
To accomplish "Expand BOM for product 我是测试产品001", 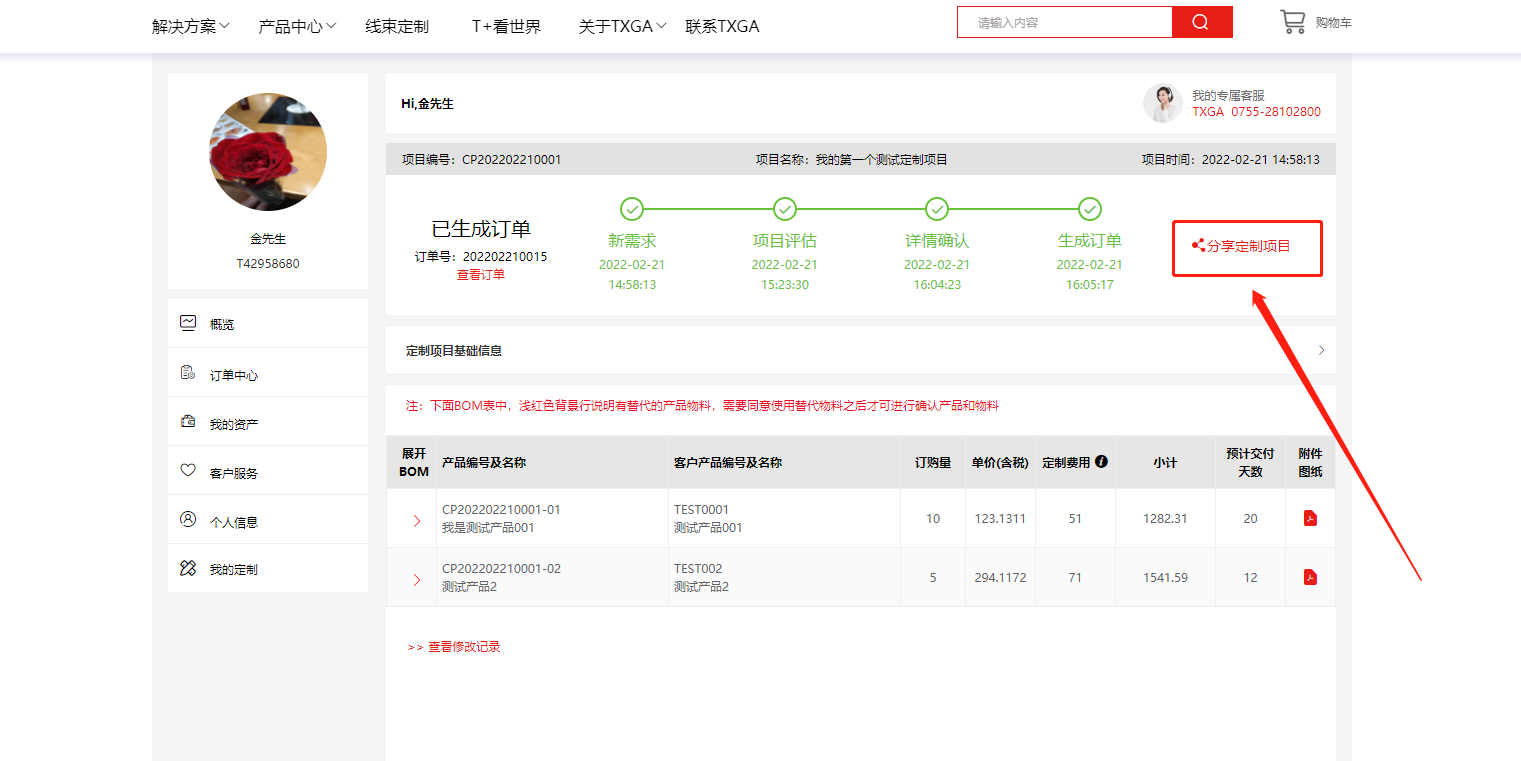I will [417, 520].
